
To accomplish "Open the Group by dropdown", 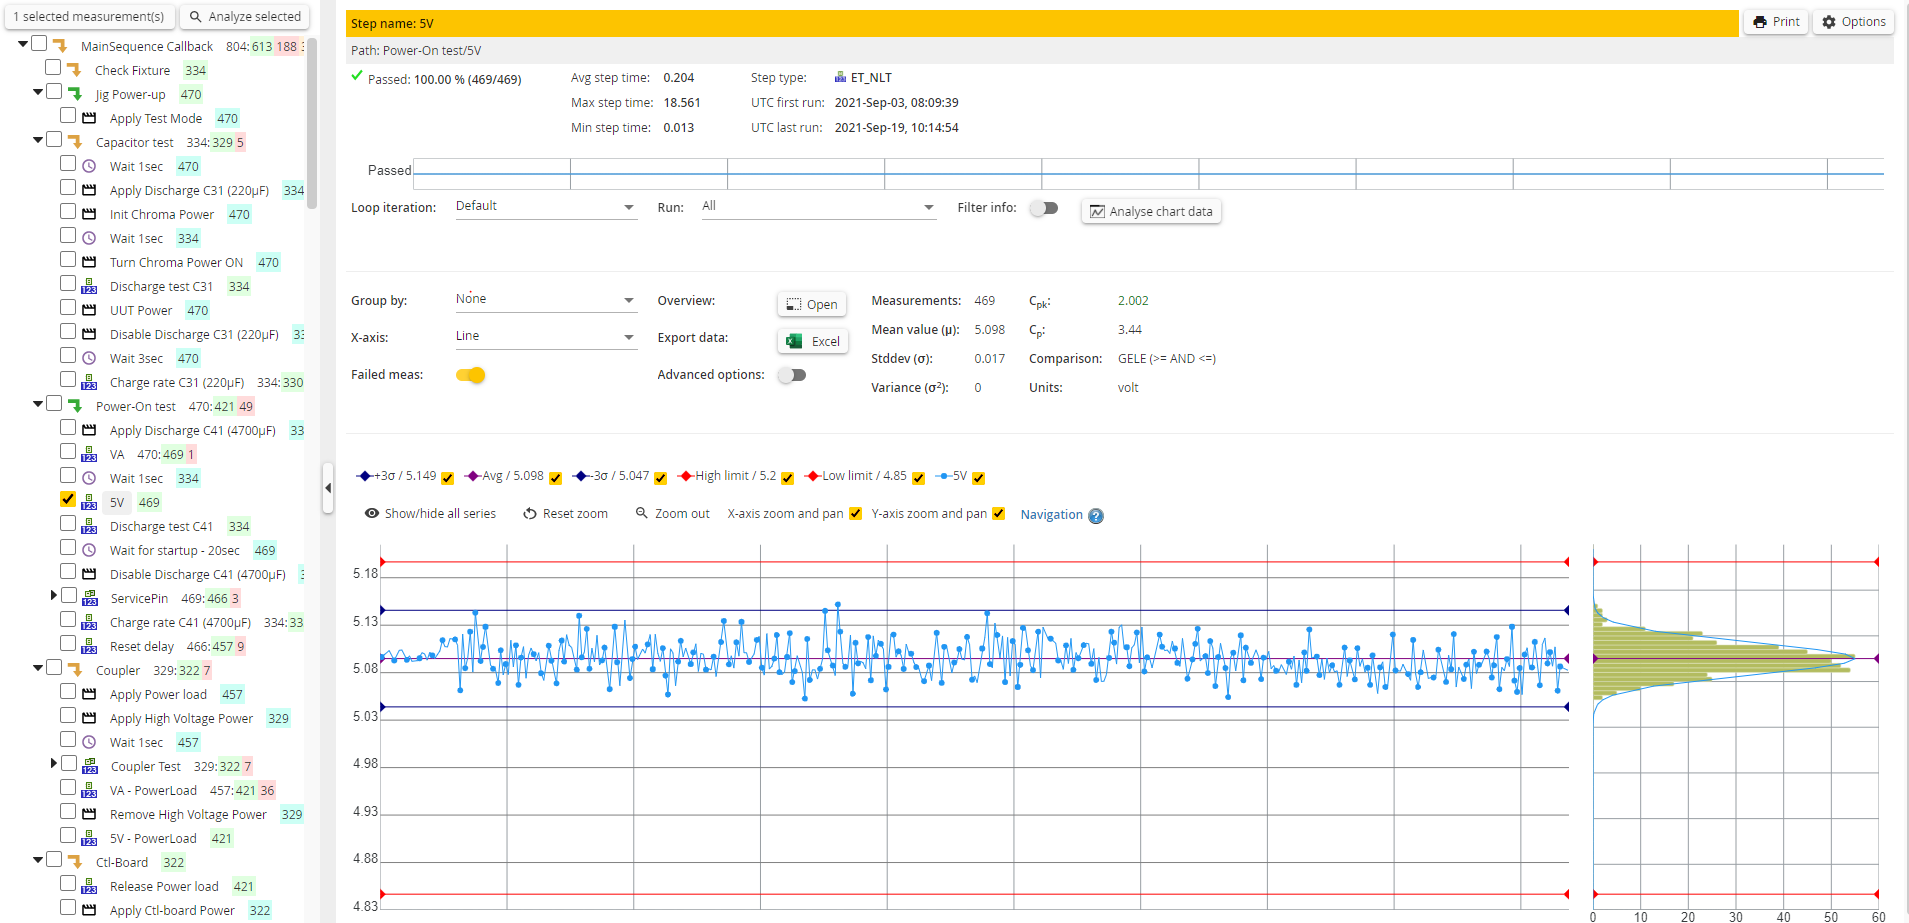I will pos(546,300).
